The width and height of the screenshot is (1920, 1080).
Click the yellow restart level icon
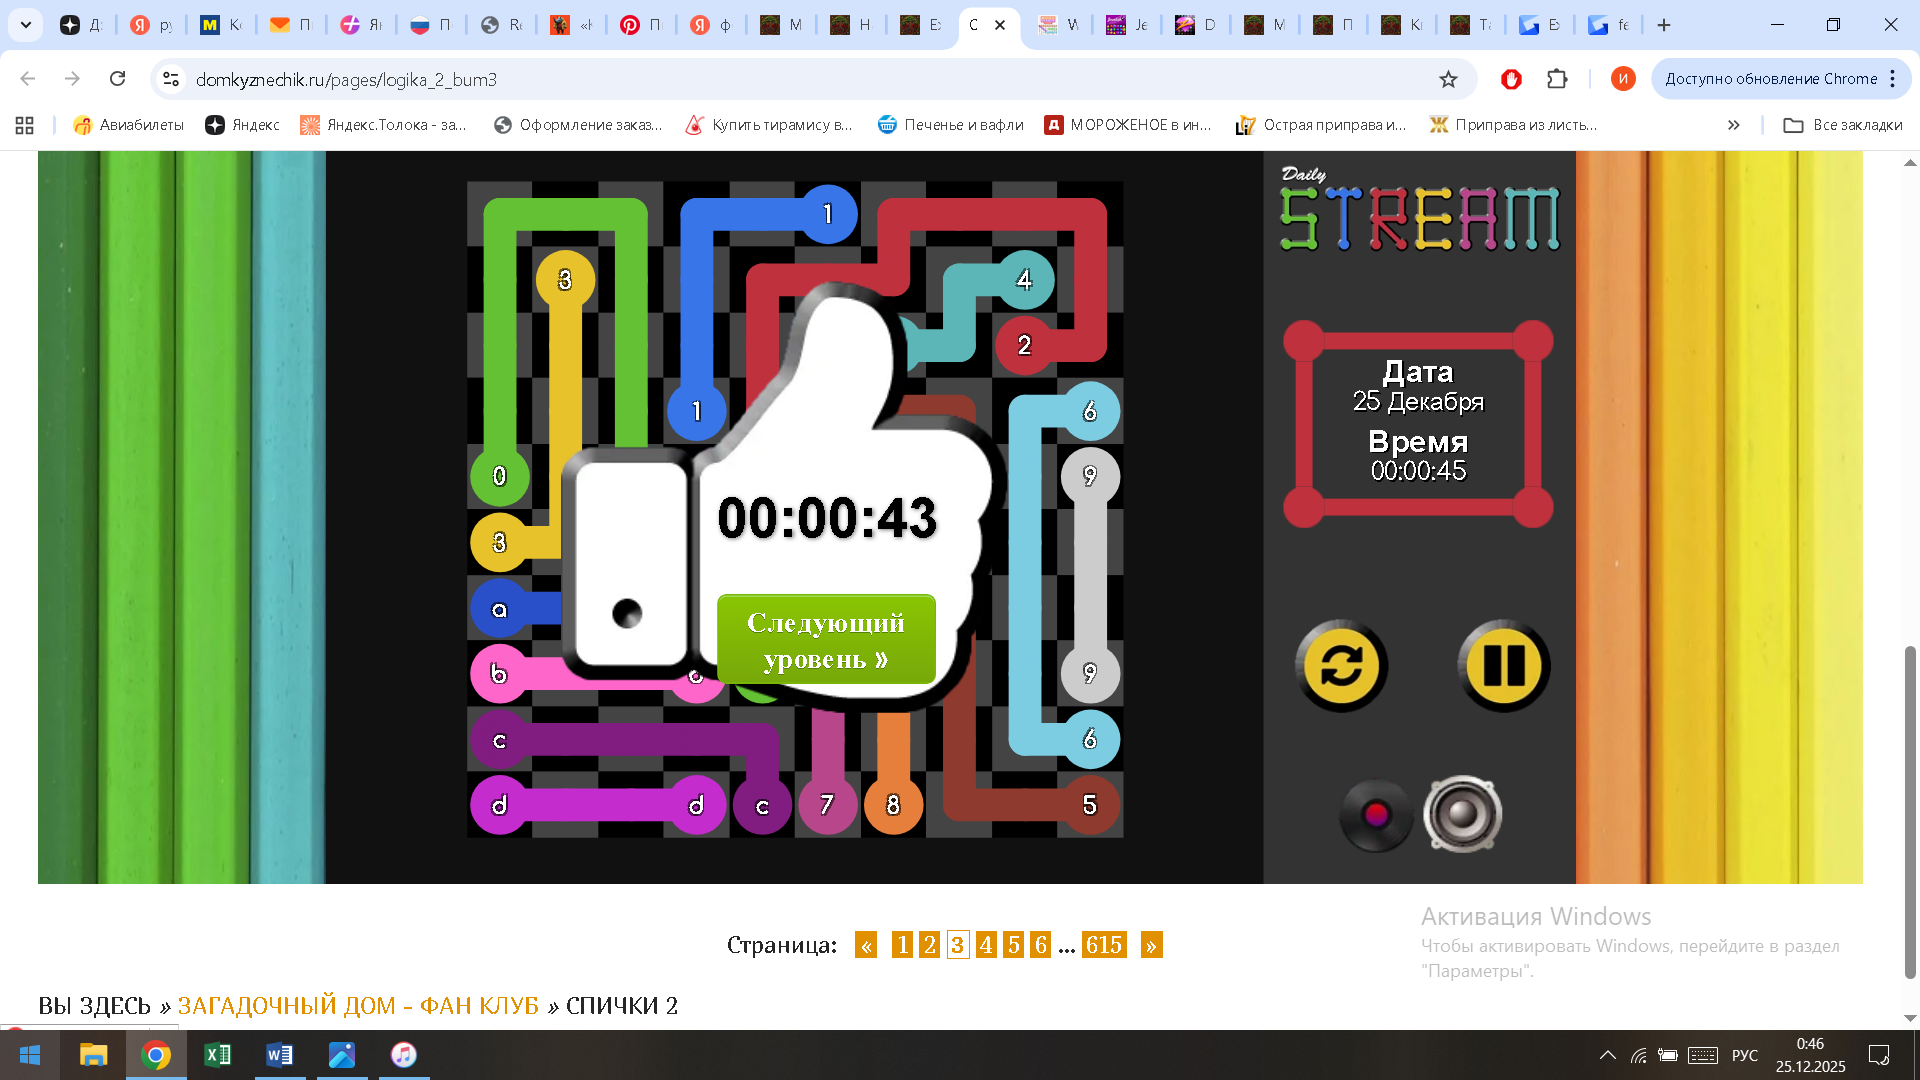1341,666
